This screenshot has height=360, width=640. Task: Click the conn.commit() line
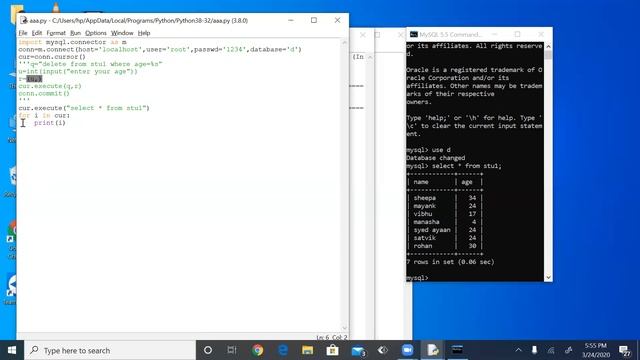point(44,93)
